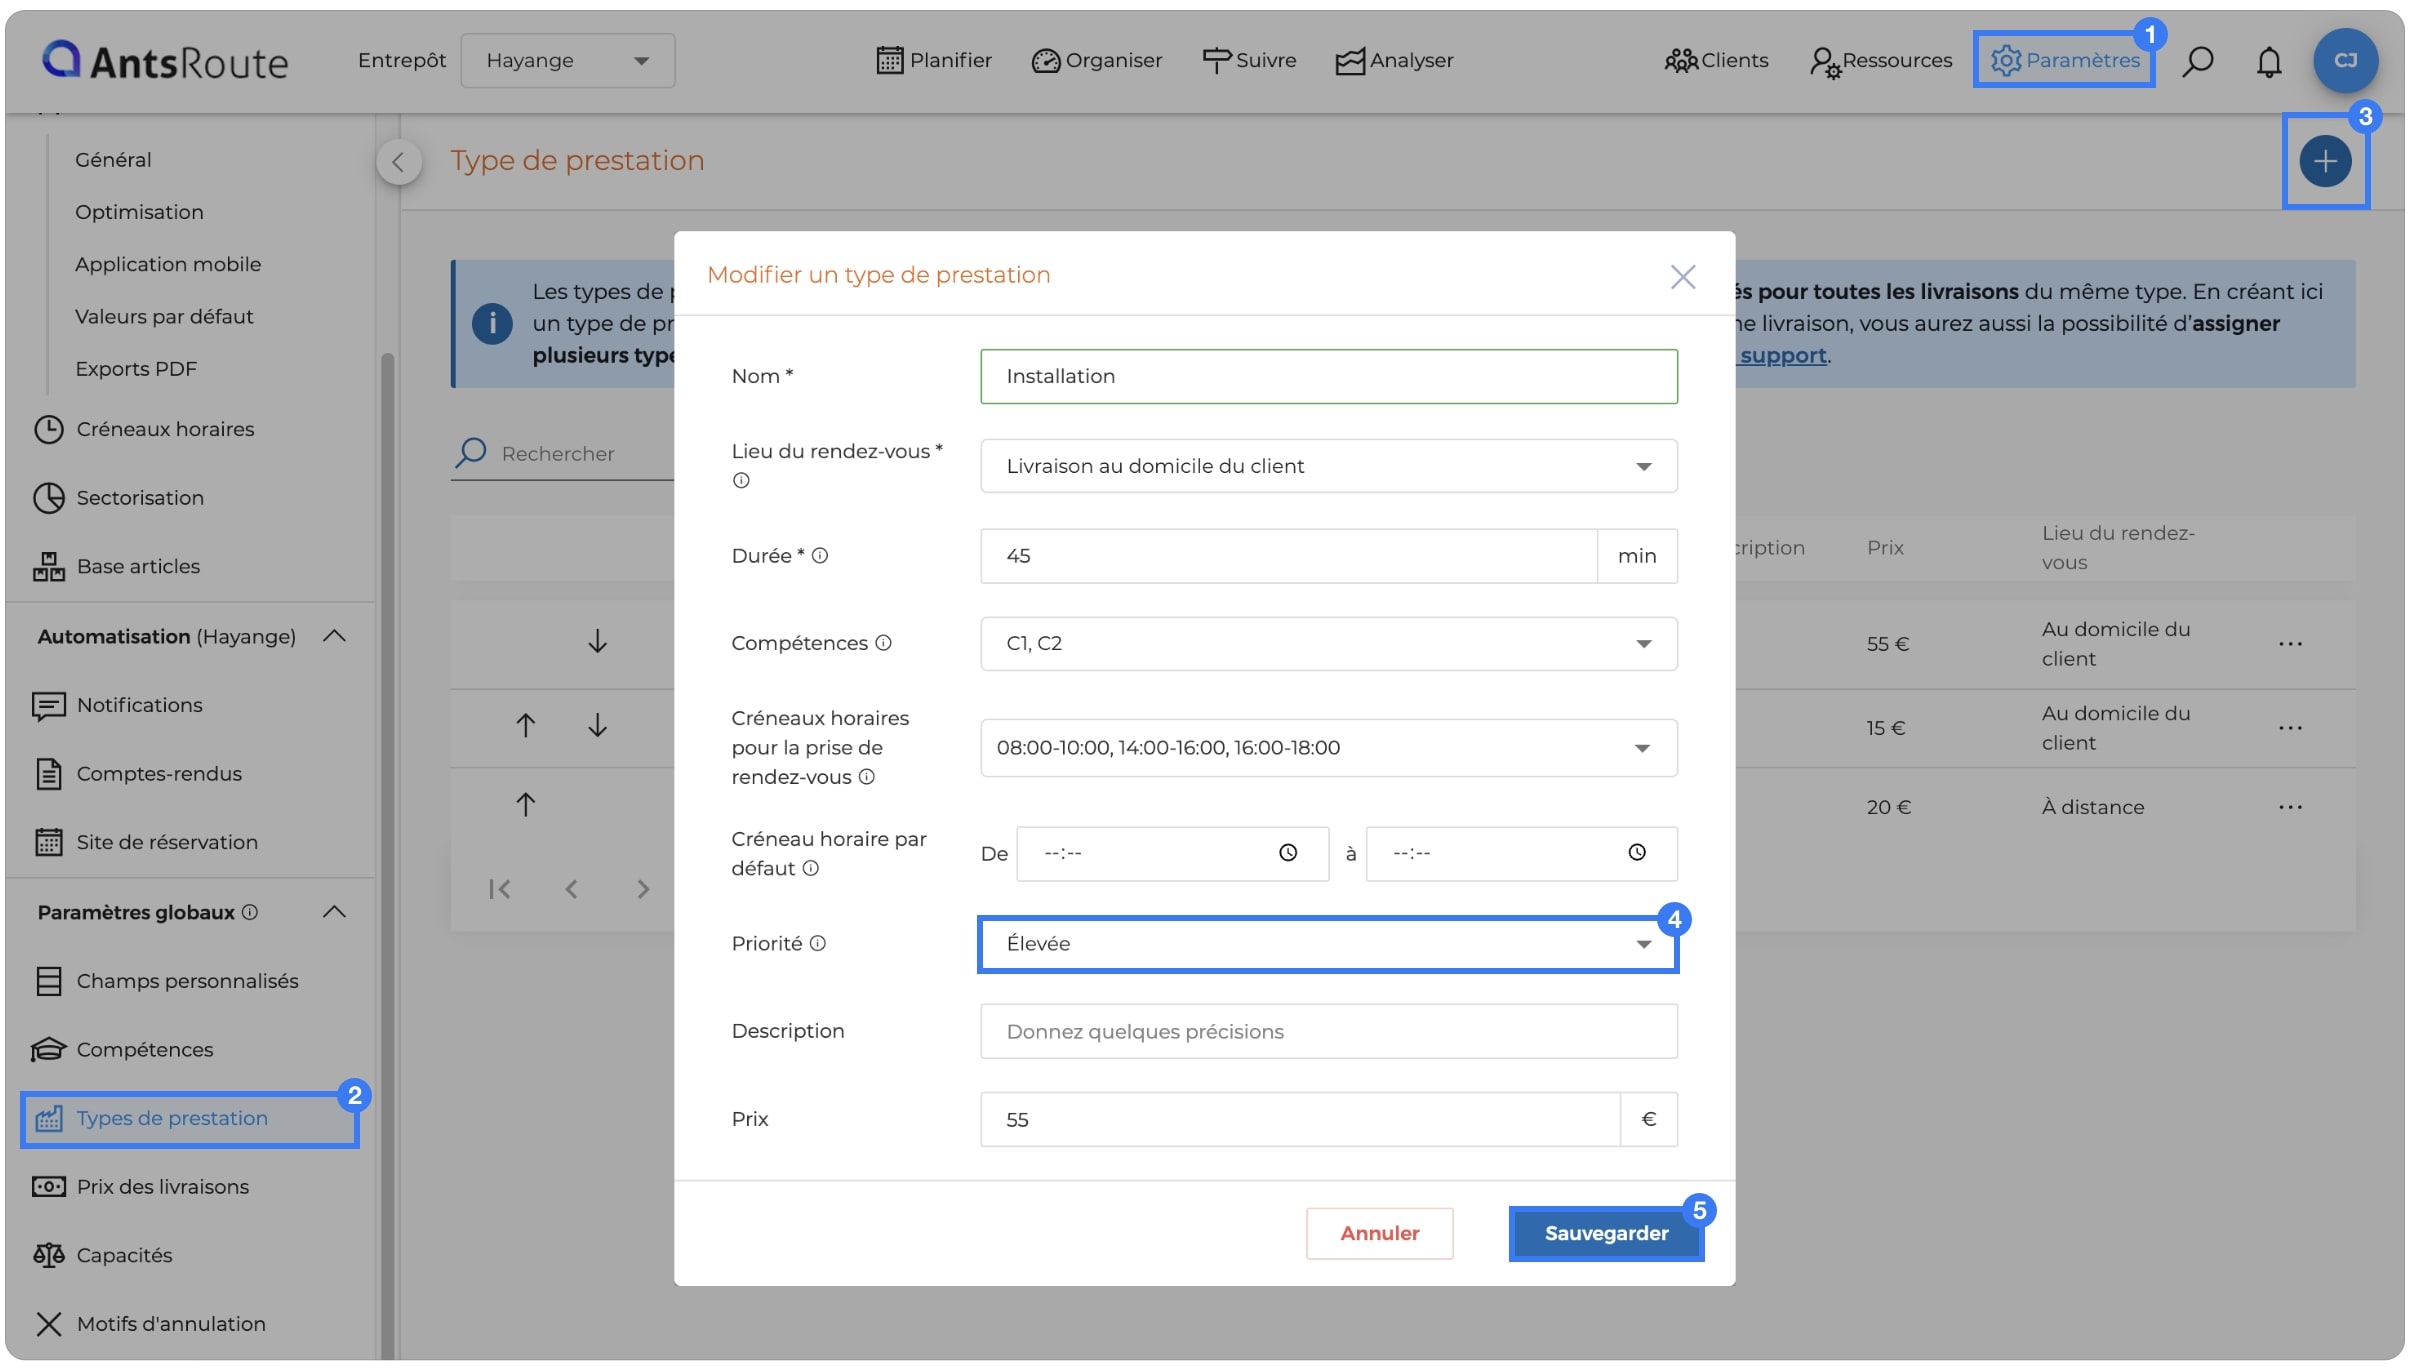The image size is (2410, 1370).
Task: Collapse the Automatisation (Hayange) section
Action: coord(335,636)
